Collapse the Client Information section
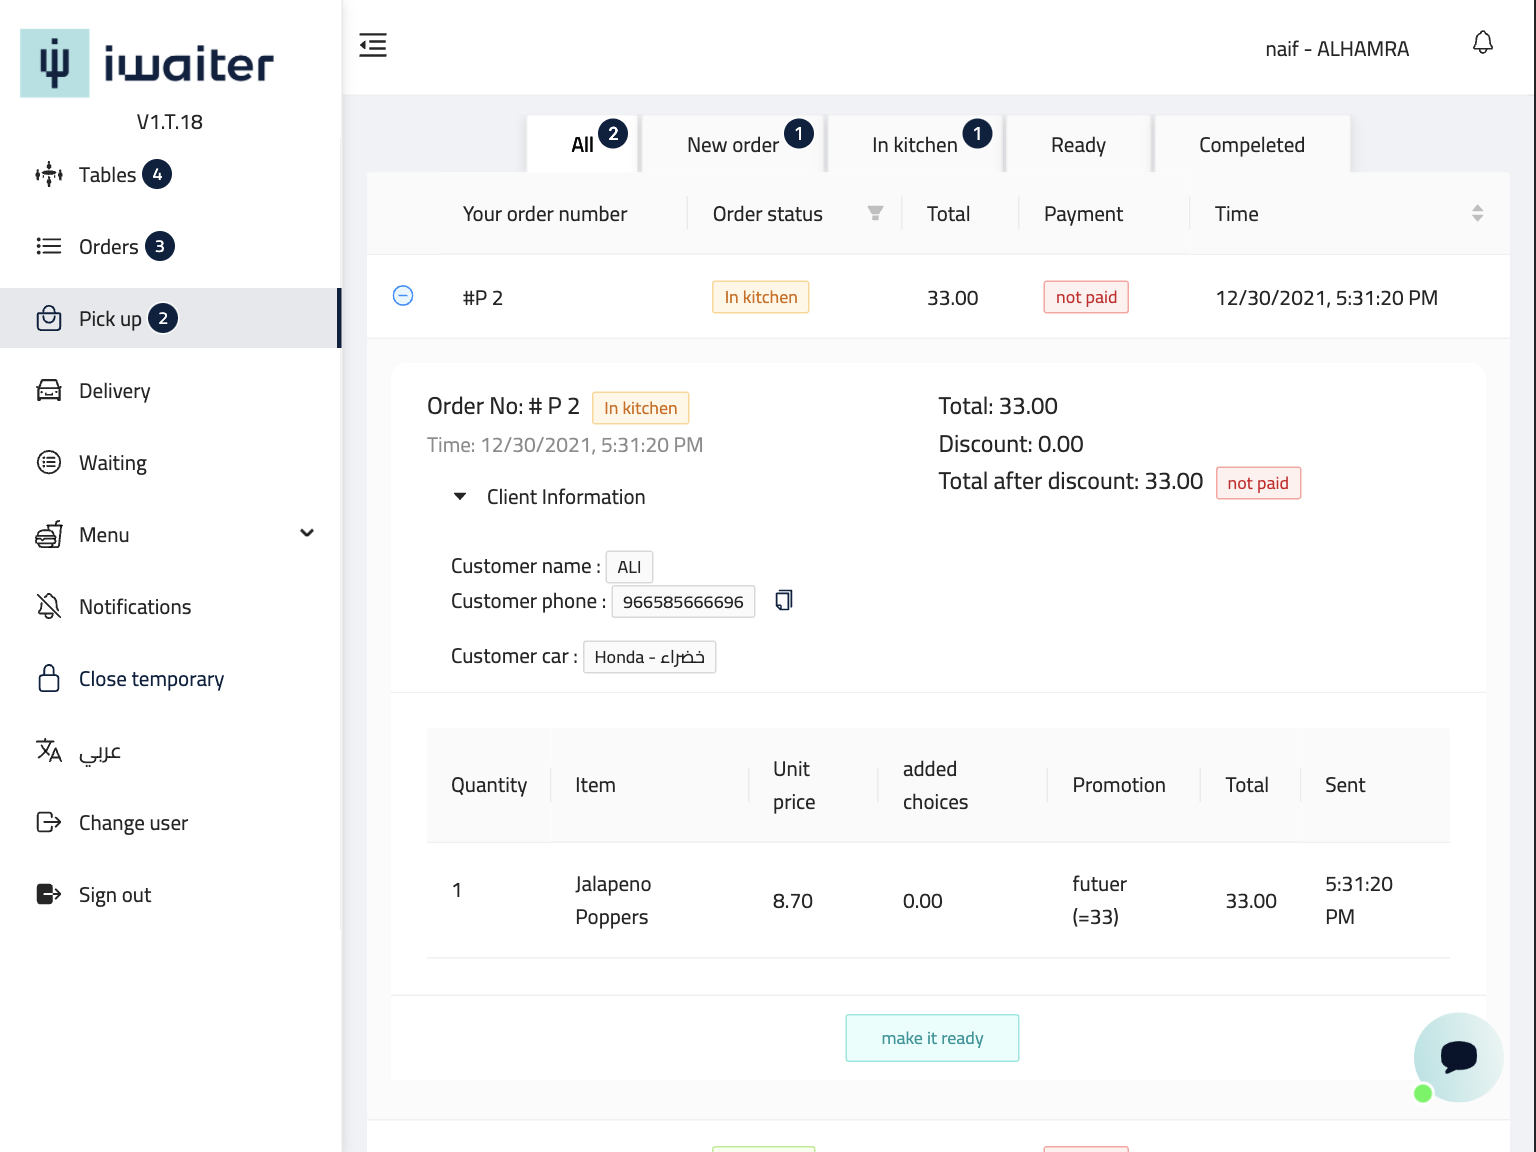1536x1152 pixels. pyautogui.click(x=460, y=497)
